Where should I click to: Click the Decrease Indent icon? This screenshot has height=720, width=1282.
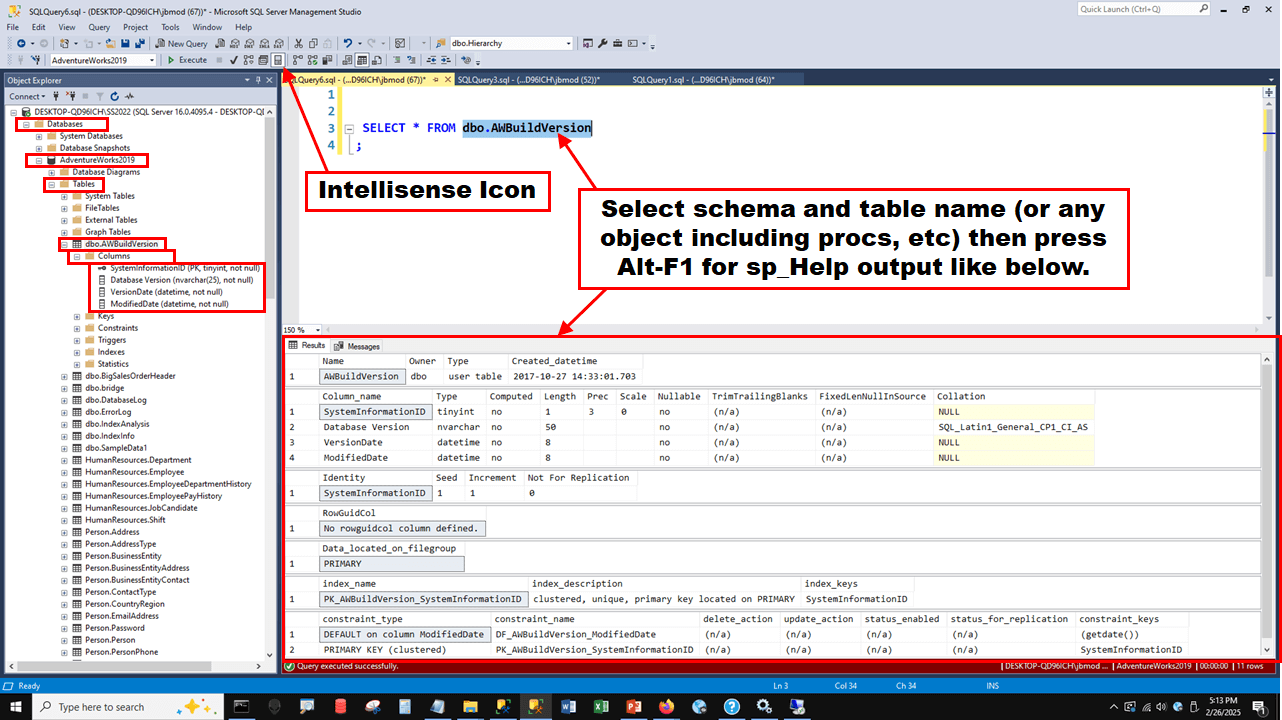pos(430,60)
